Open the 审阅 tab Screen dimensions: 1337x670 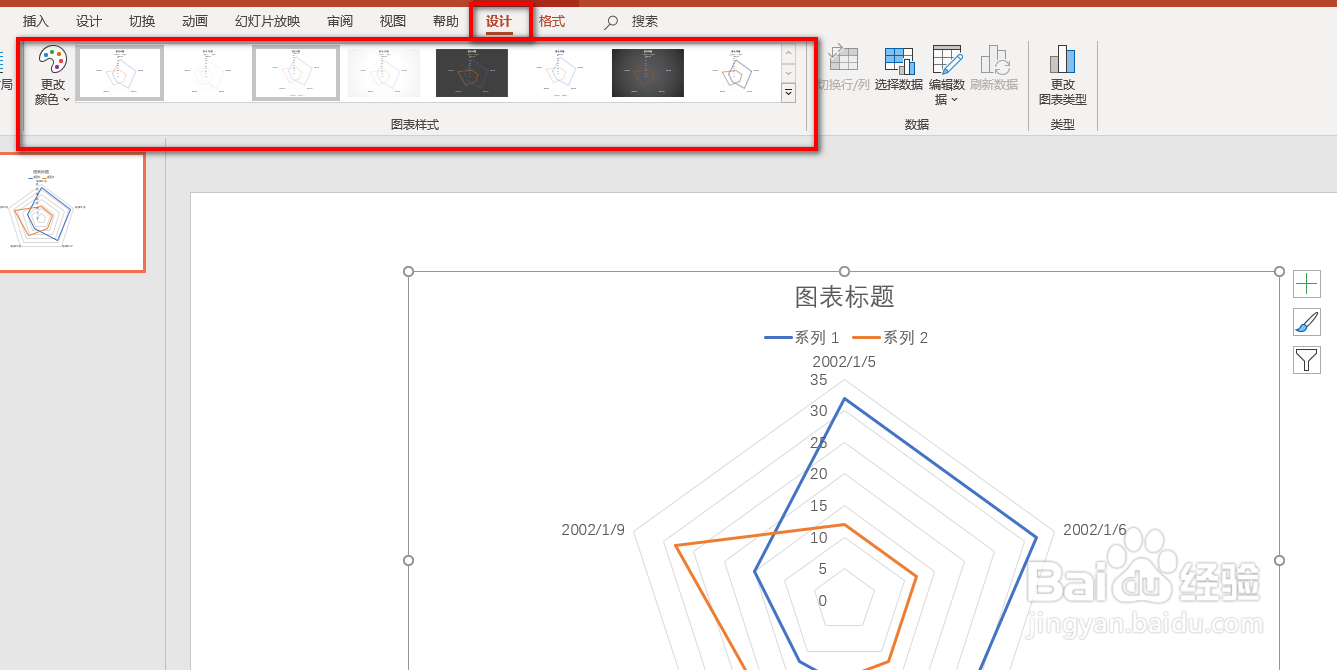click(340, 21)
